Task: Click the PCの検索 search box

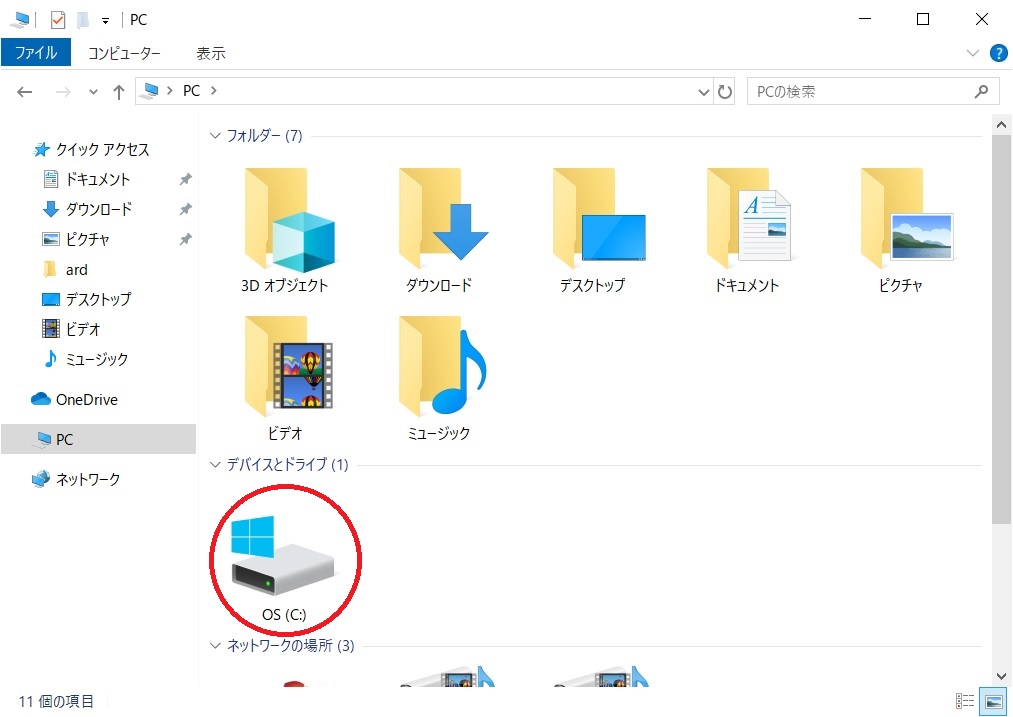Action: tap(860, 92)
